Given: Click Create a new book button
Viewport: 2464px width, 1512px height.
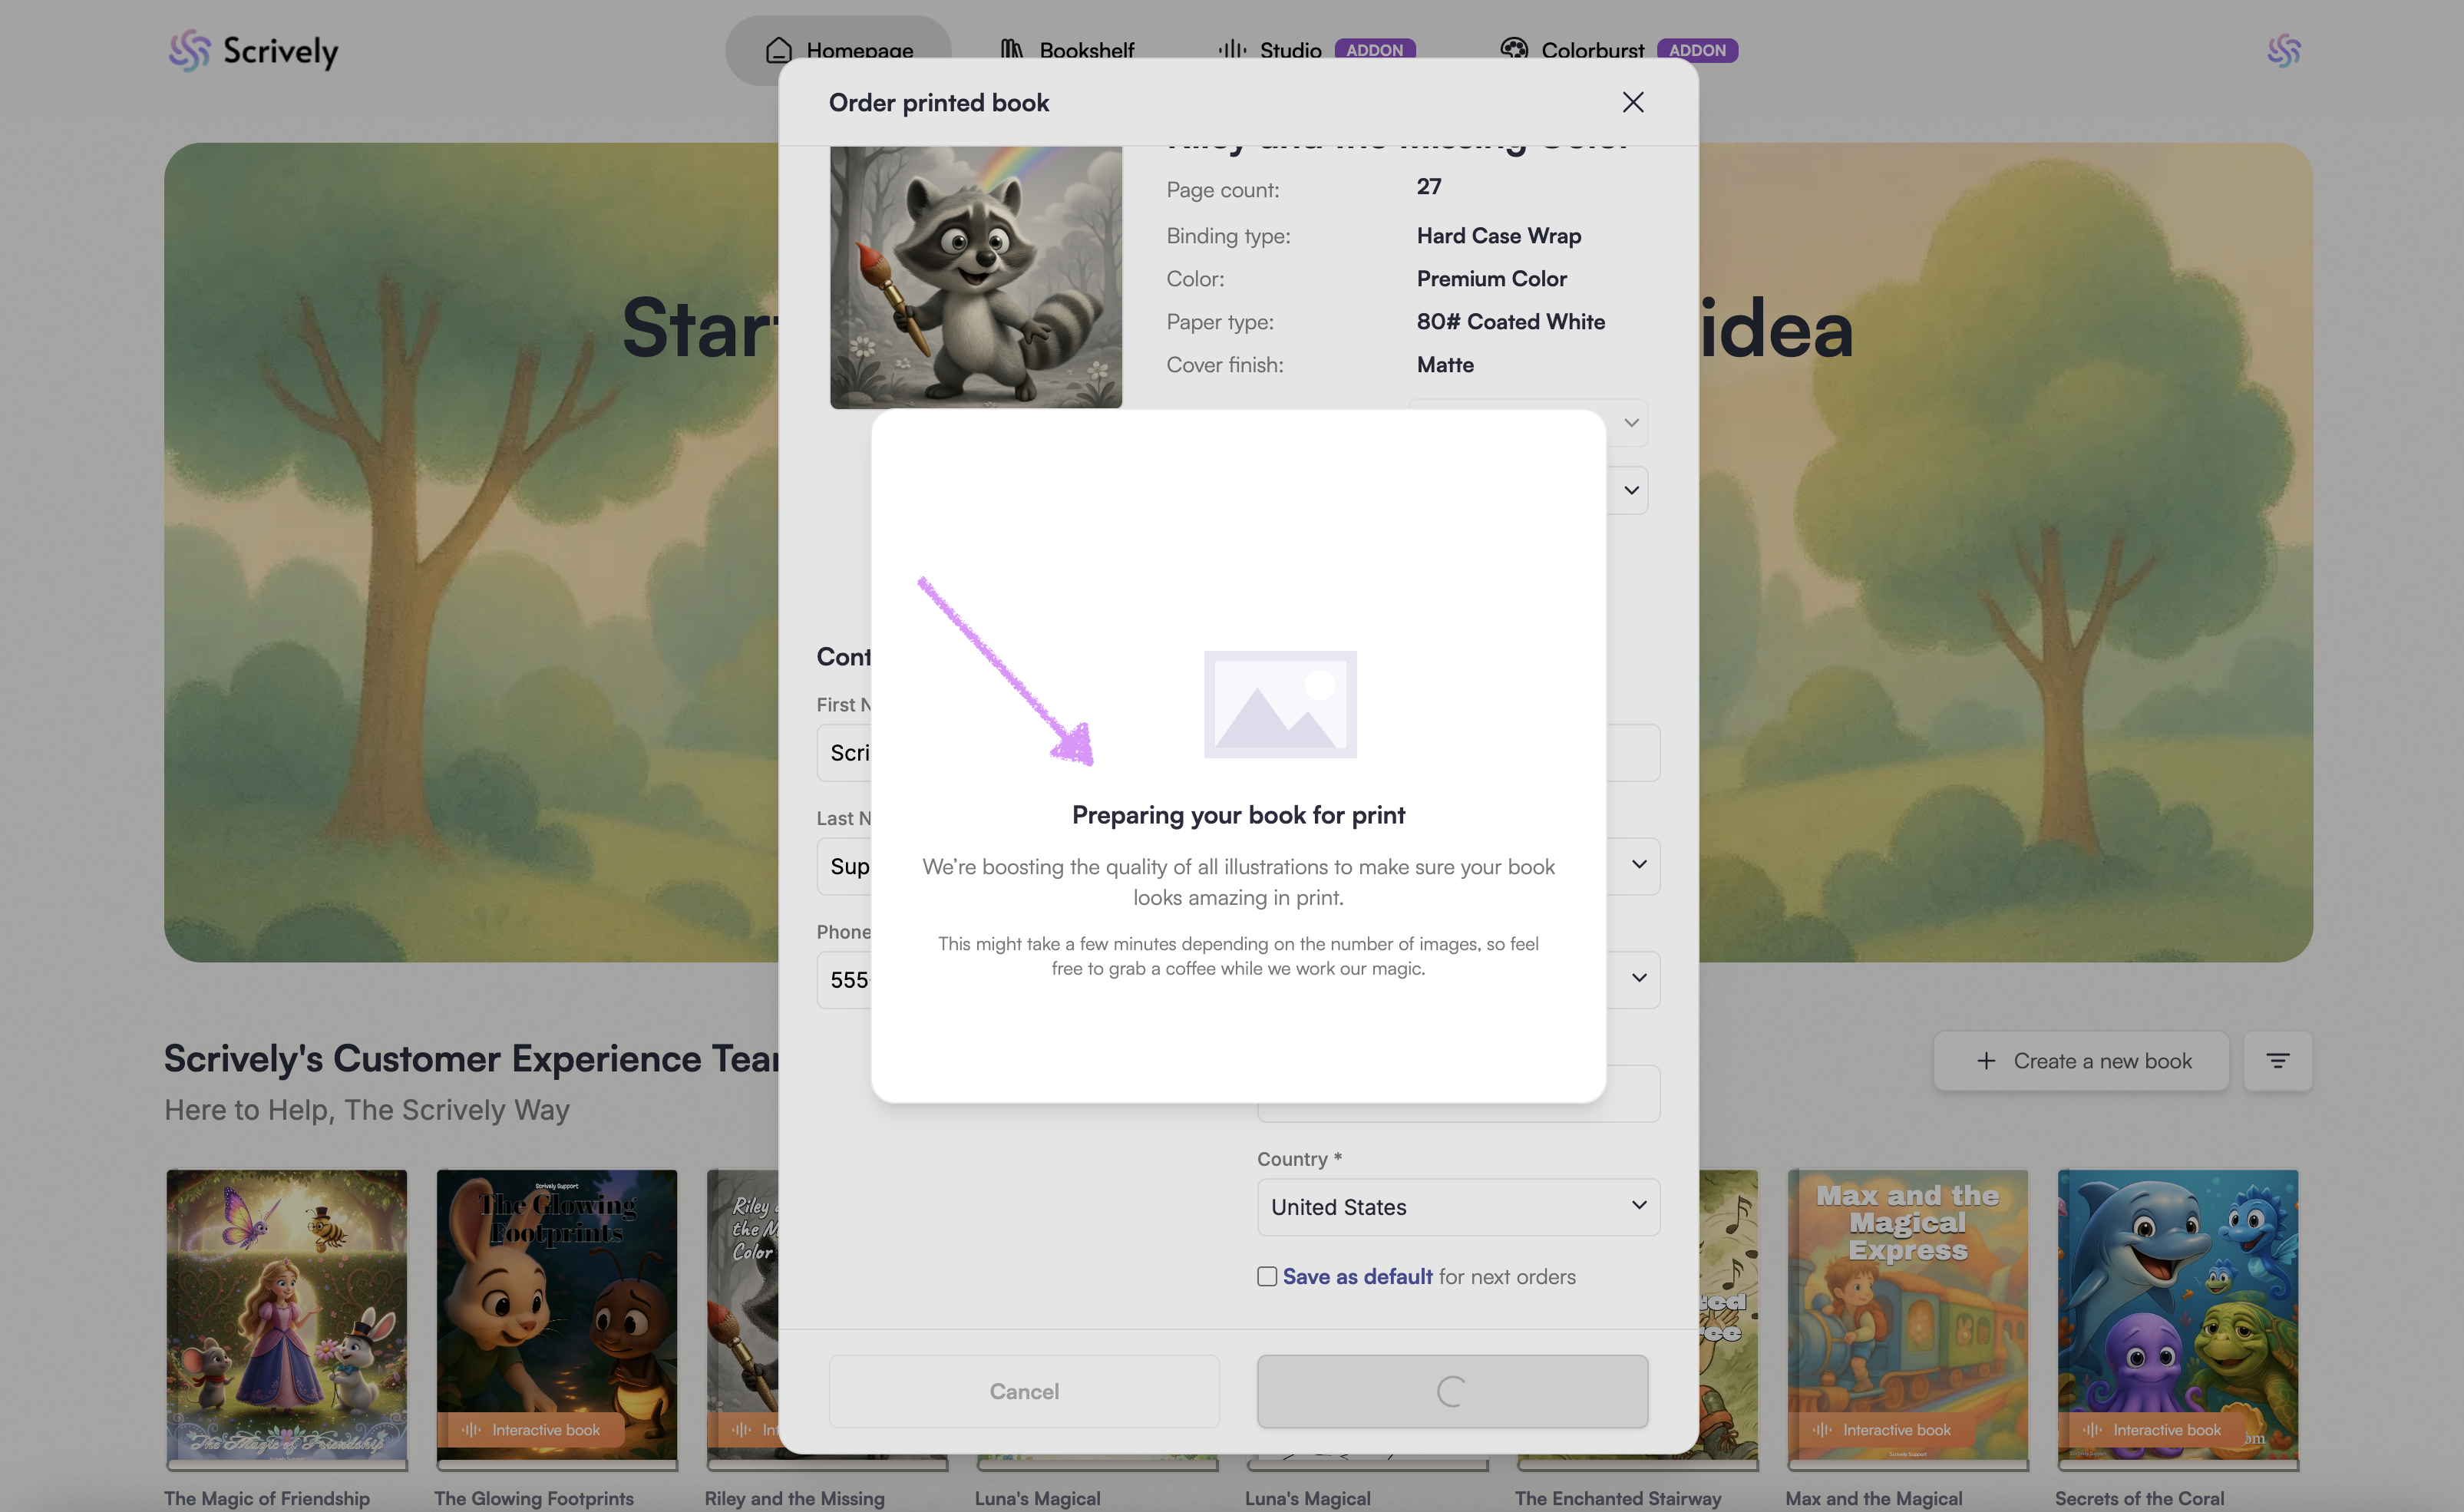Looking at the screenshot, I should point(2080,1061).
